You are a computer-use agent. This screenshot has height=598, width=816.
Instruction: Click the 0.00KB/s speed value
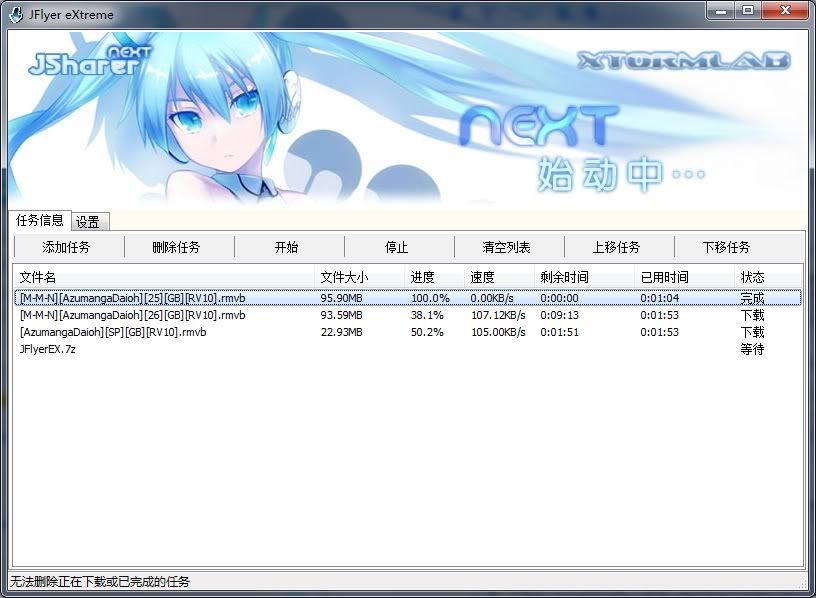(492, 298)
